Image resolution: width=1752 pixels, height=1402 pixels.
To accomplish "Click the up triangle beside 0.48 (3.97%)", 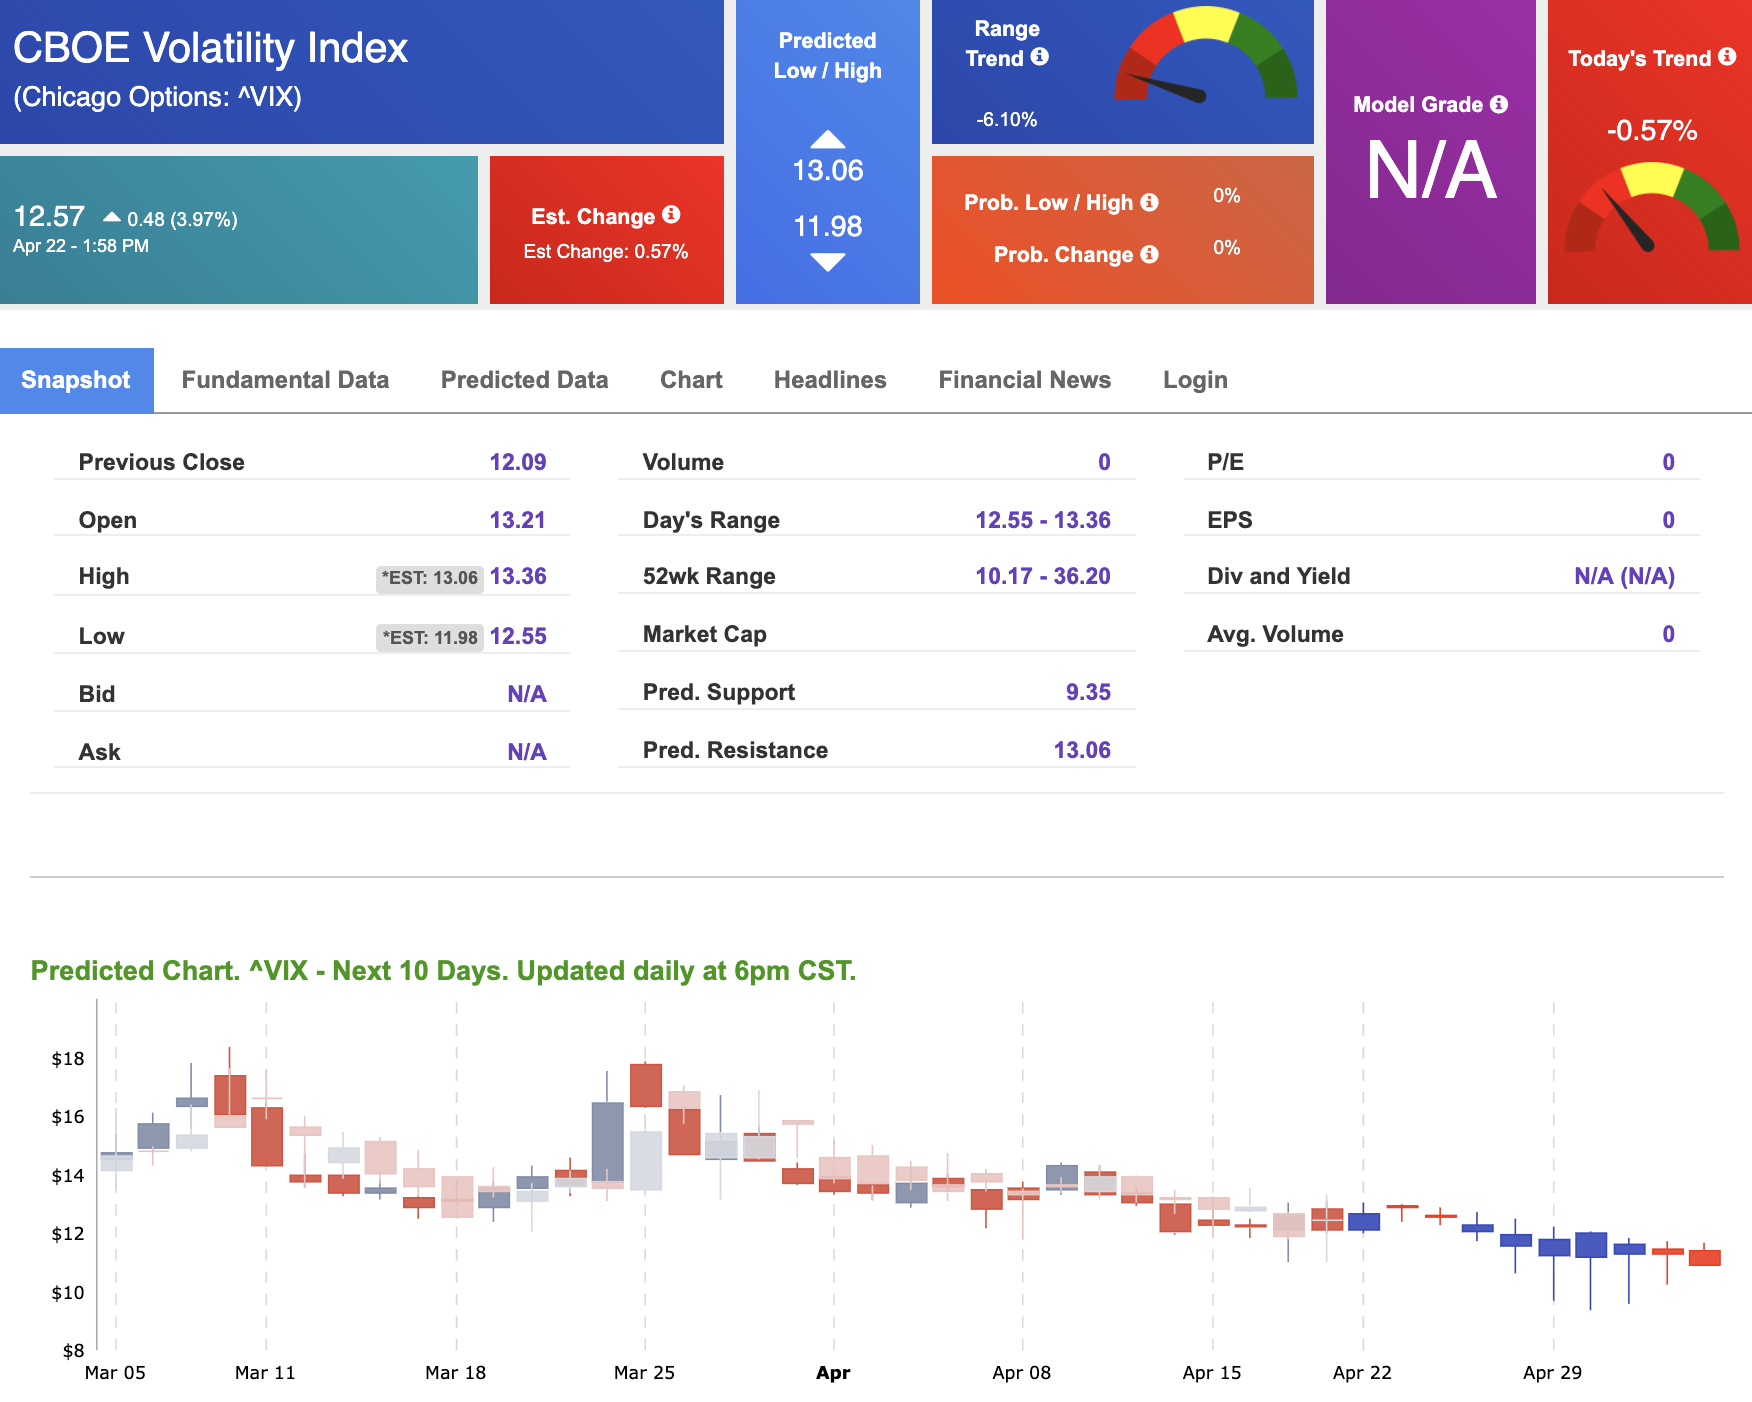I will coord(112,217).
